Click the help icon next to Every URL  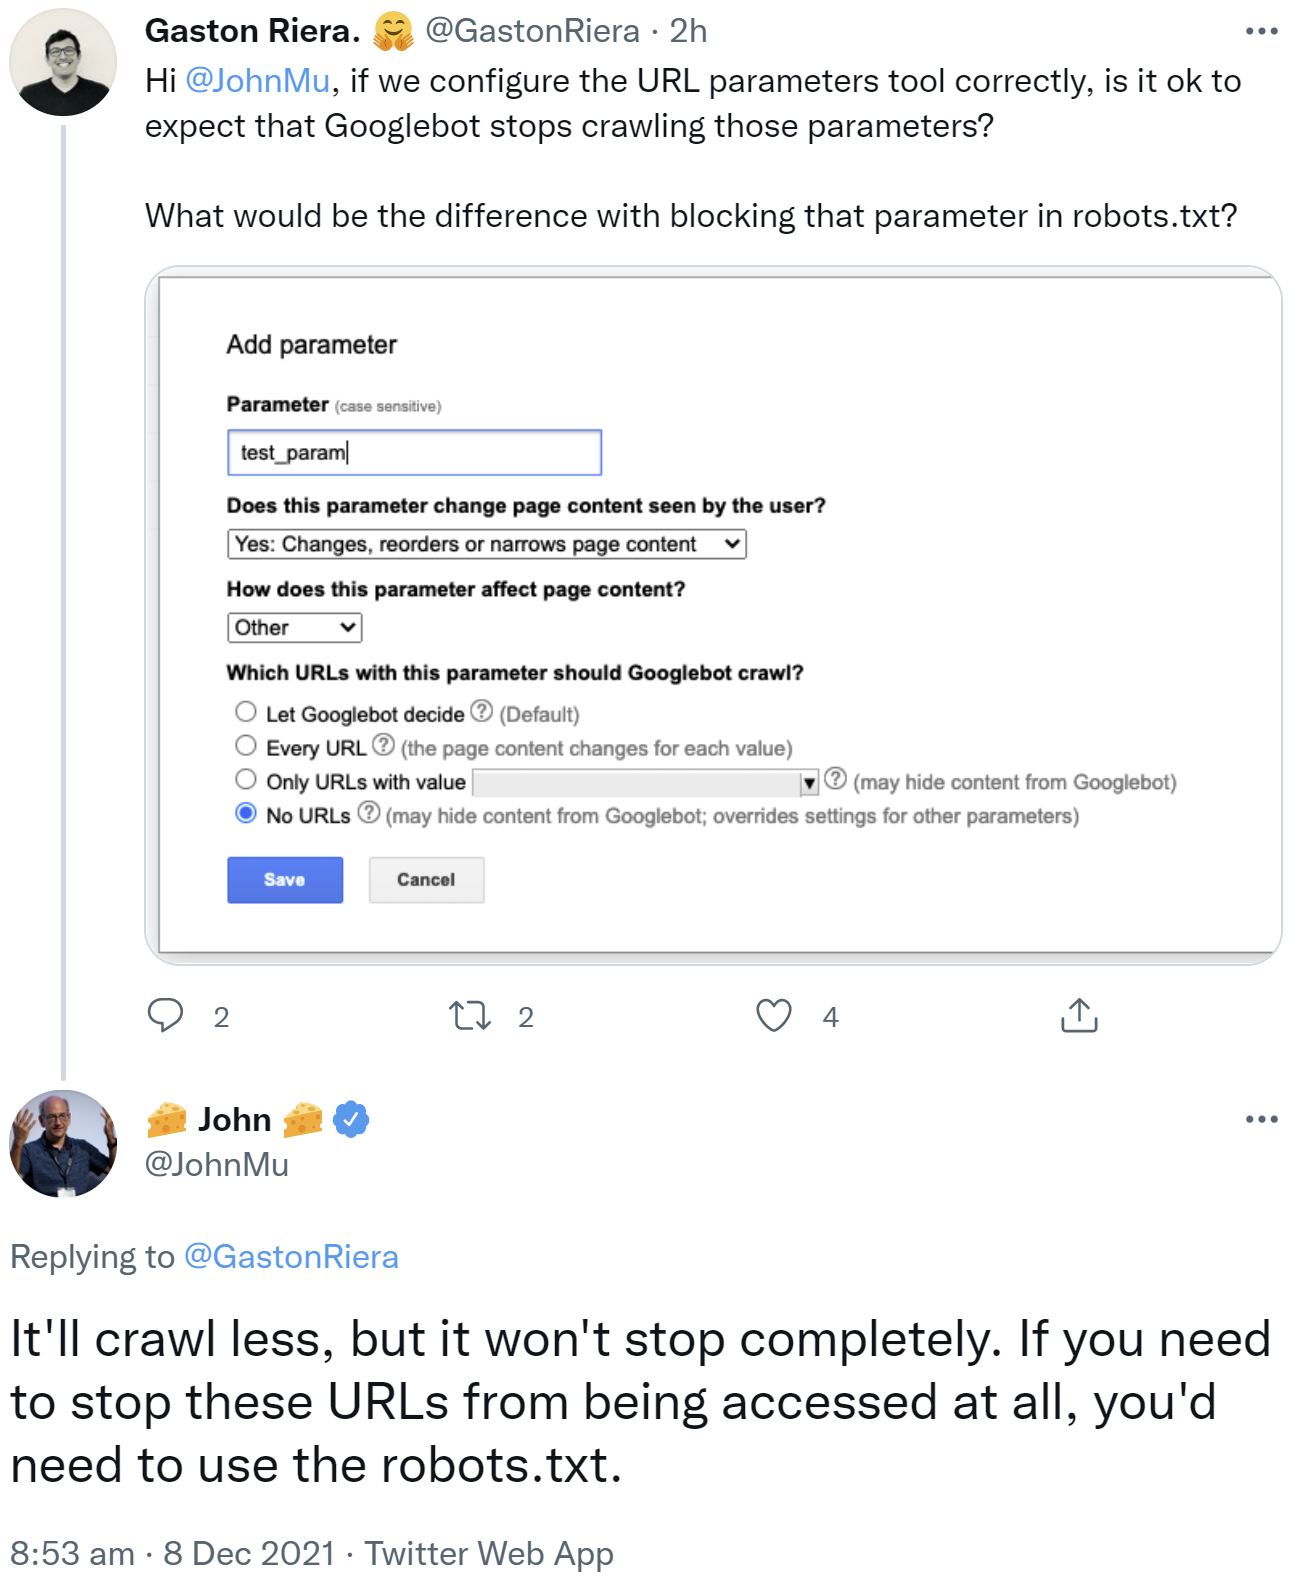(x=384, y=744)
